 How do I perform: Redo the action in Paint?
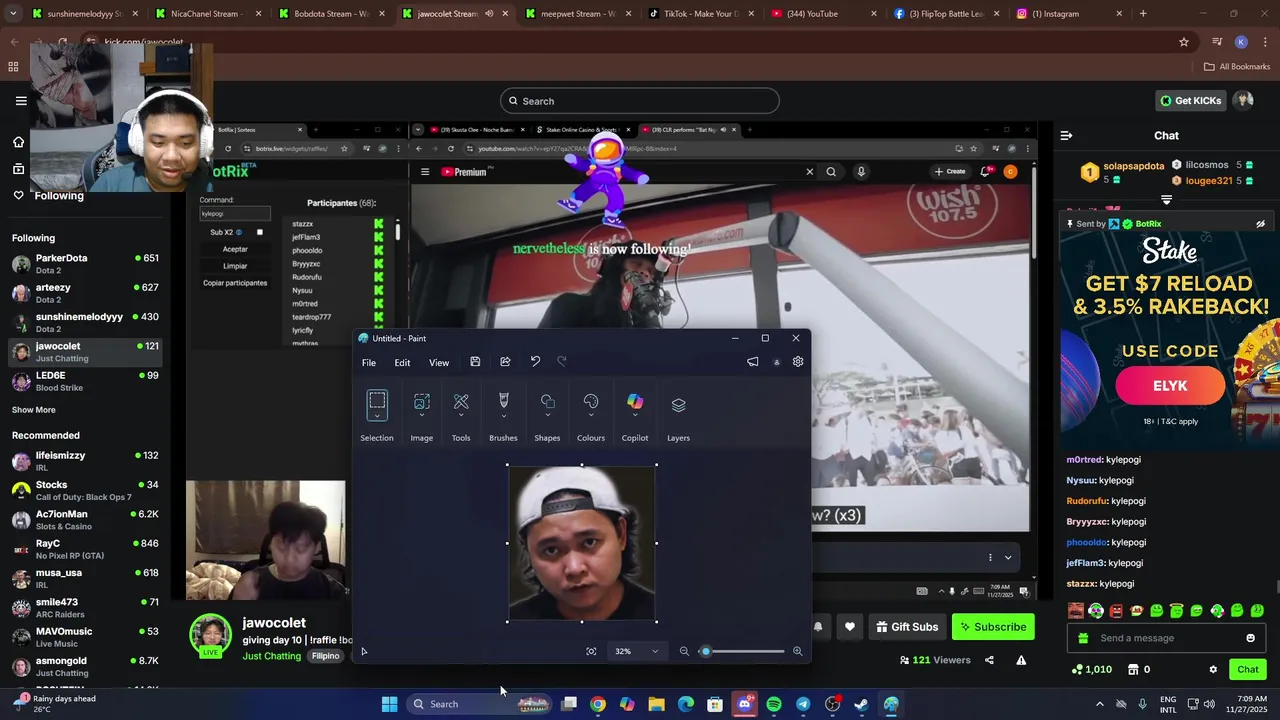click(561, 362)
